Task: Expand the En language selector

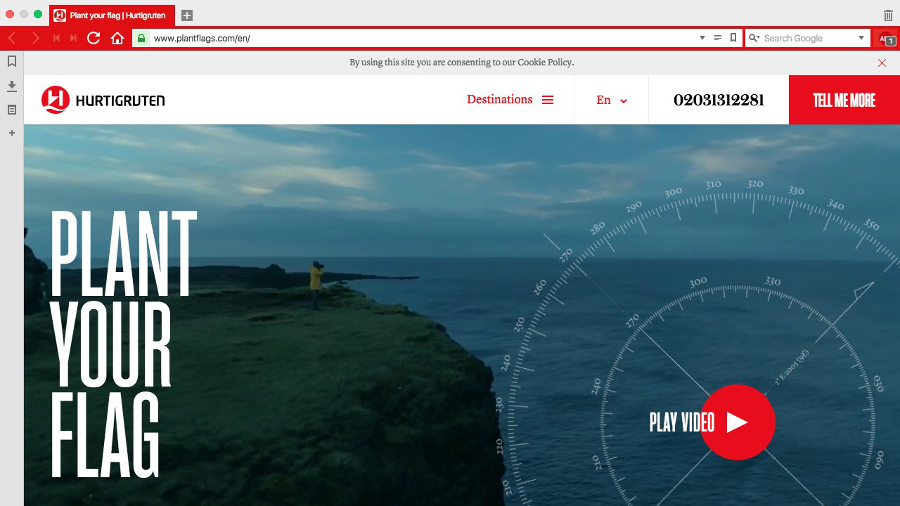Action: pyautogui.click(x=611, y=100)
